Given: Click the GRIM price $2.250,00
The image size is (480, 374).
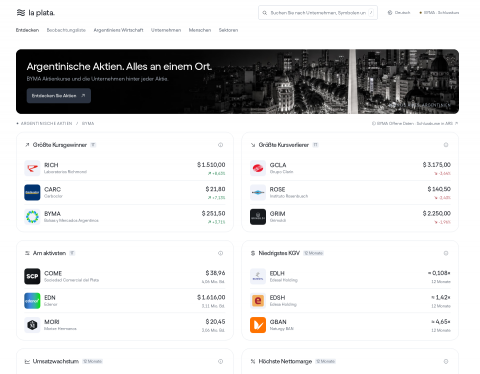Looking at the screenshot, I should click(437, 213).
